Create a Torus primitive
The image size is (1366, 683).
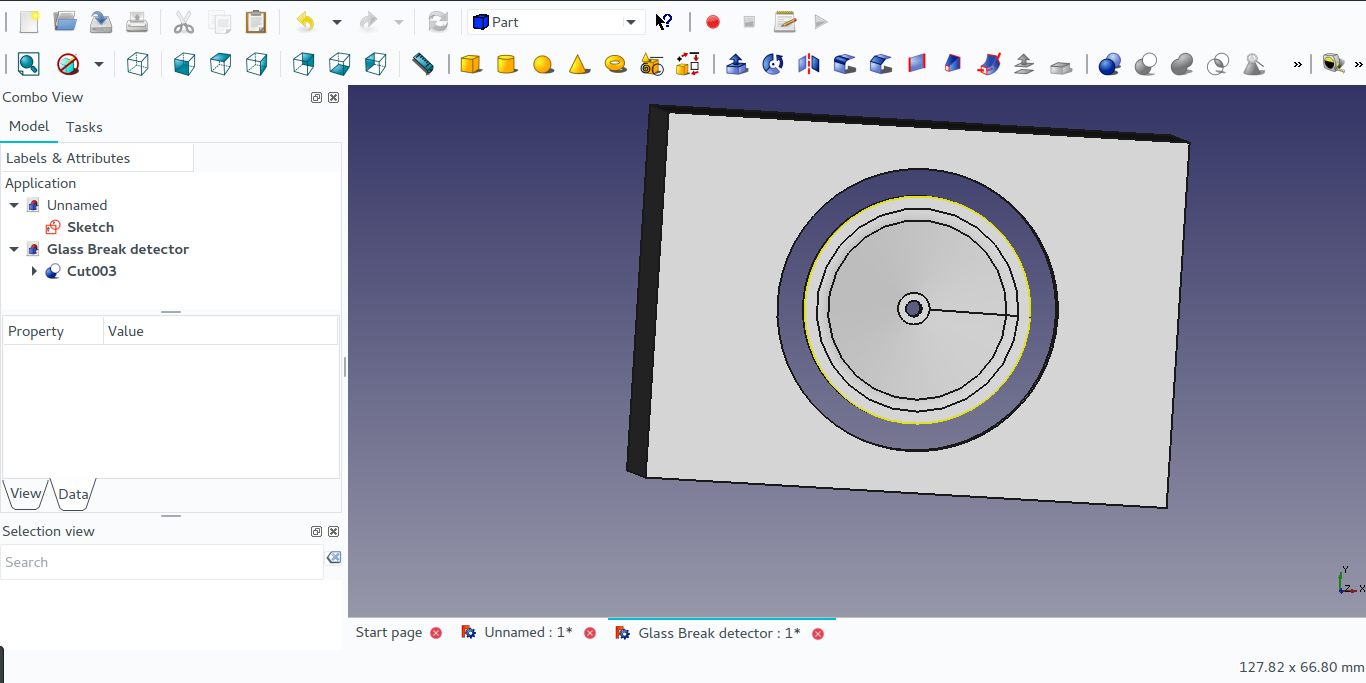tap(616, 63)
